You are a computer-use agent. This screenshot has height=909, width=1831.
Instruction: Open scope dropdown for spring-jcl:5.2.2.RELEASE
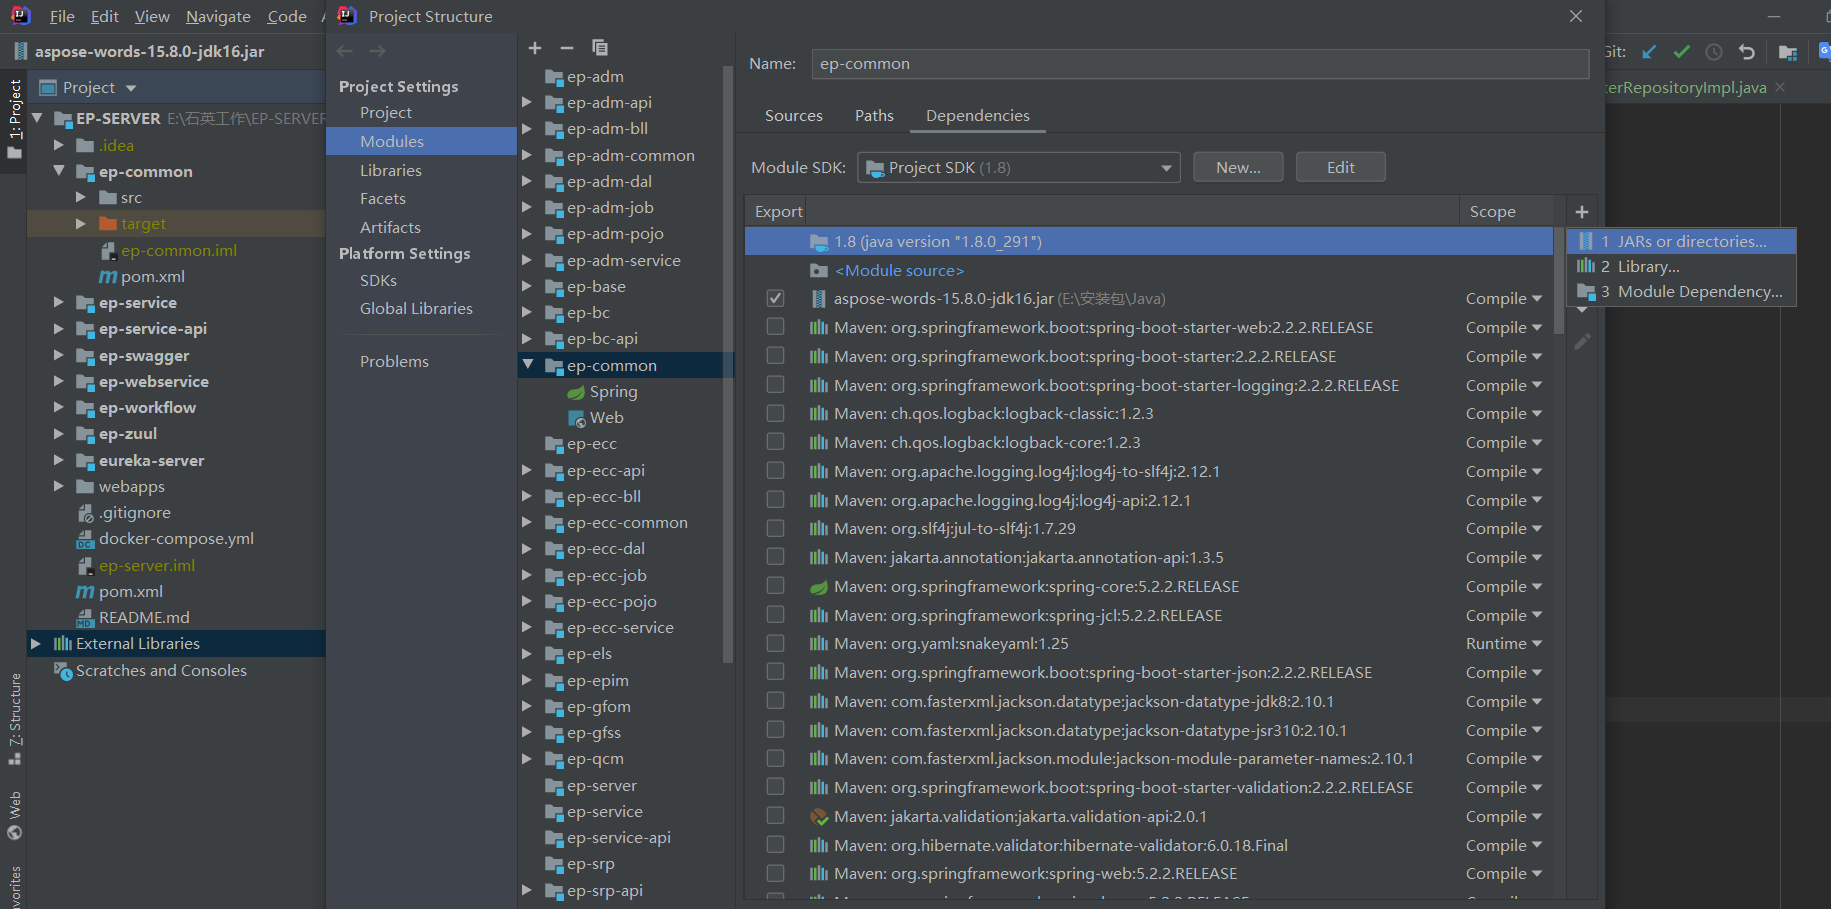tap(1504, 616)
